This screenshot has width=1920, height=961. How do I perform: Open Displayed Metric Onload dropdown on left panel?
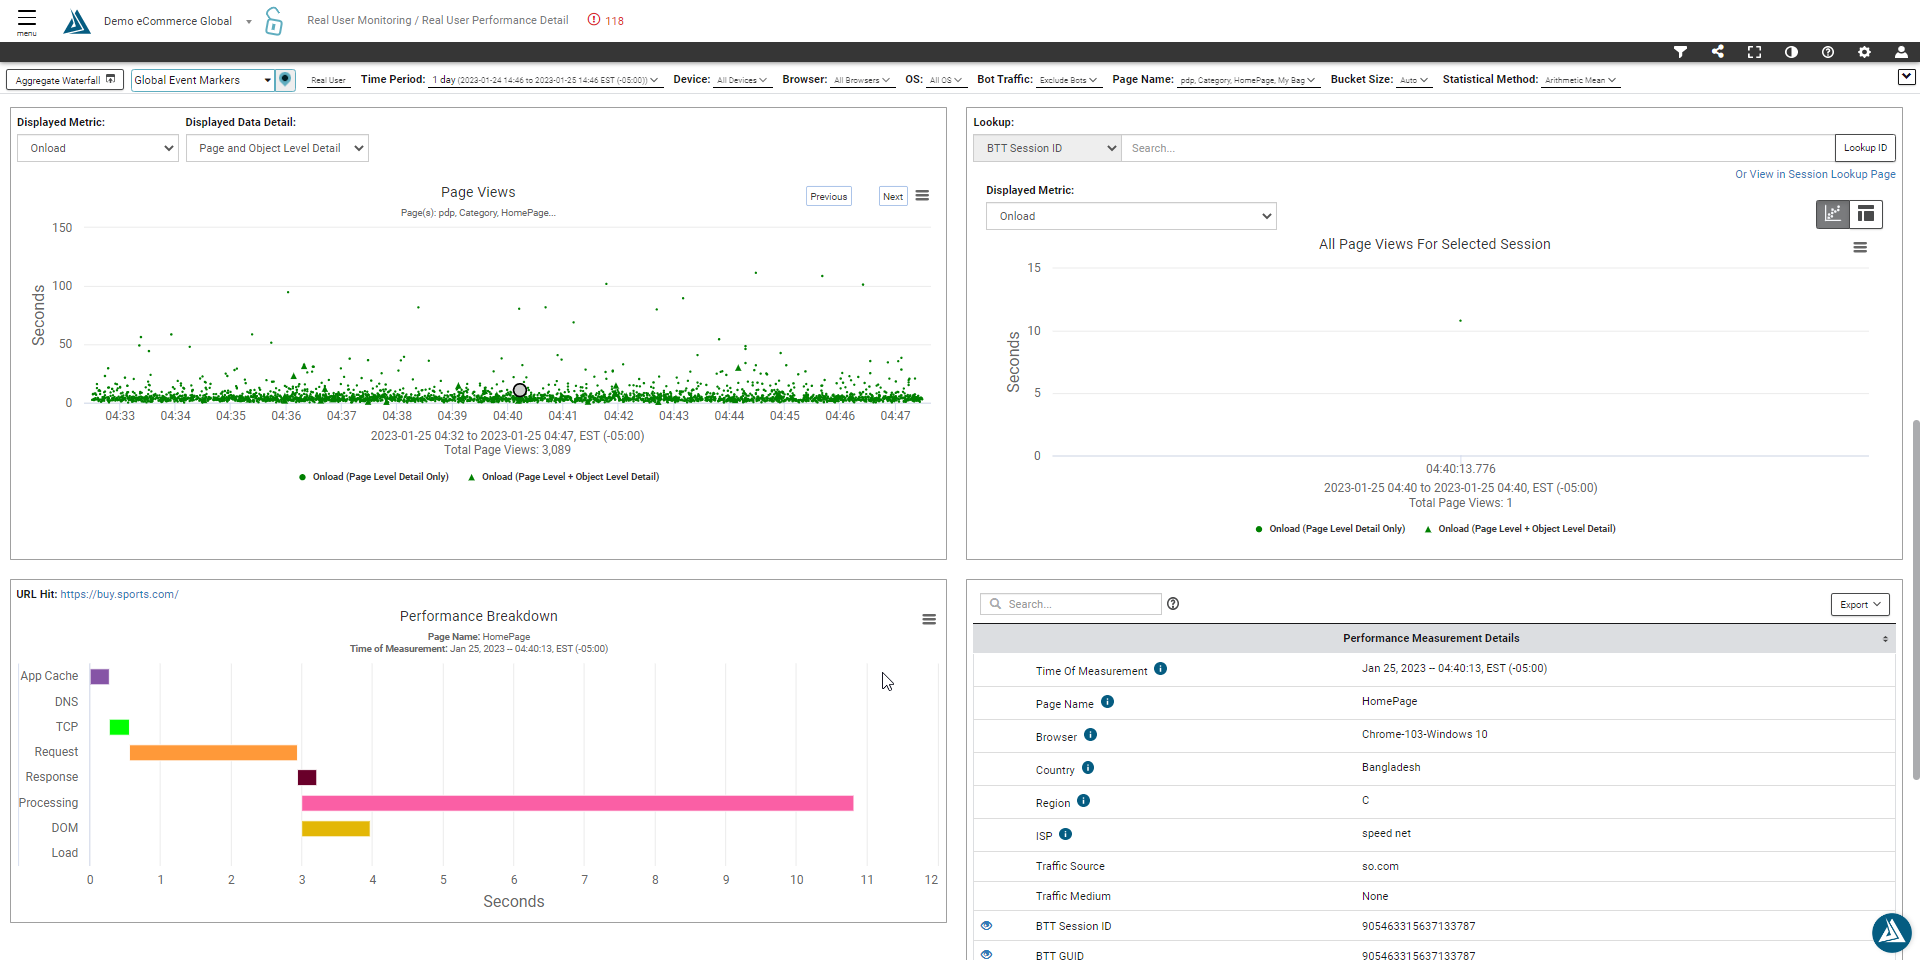click(98, 148)
